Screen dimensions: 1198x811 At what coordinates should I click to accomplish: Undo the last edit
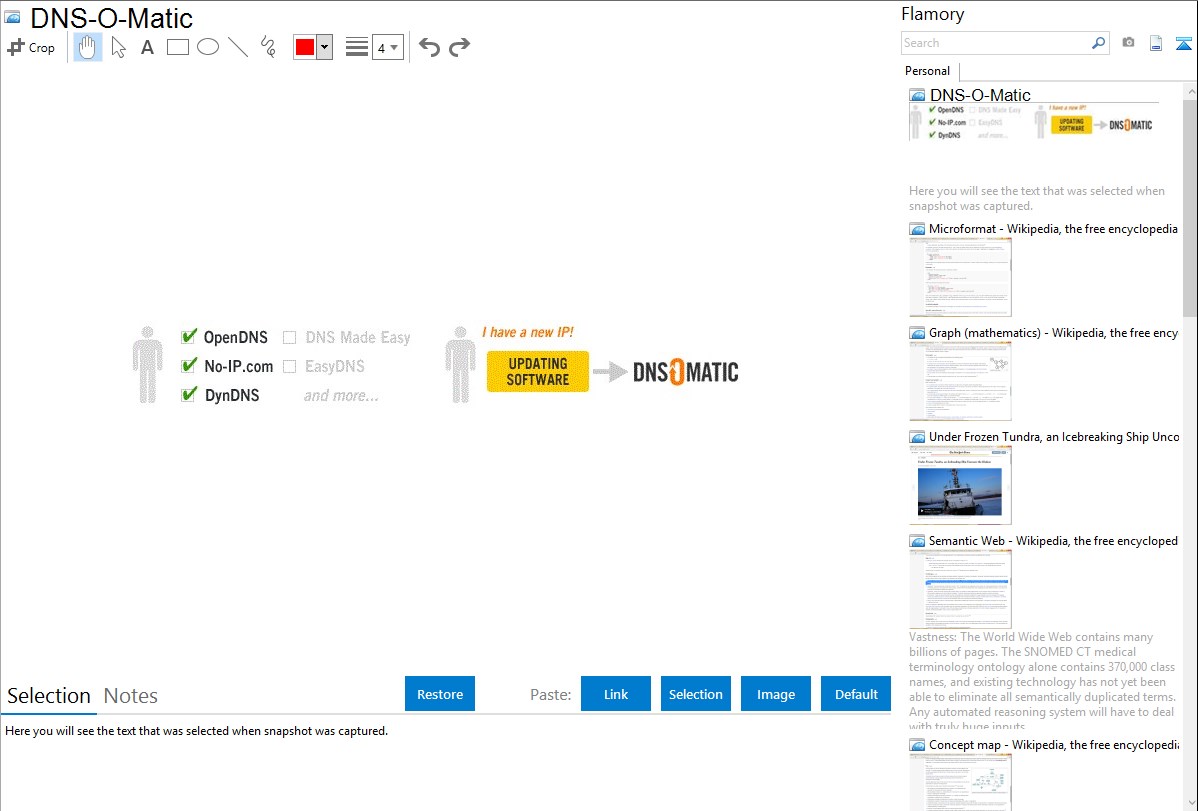[429, 47]
